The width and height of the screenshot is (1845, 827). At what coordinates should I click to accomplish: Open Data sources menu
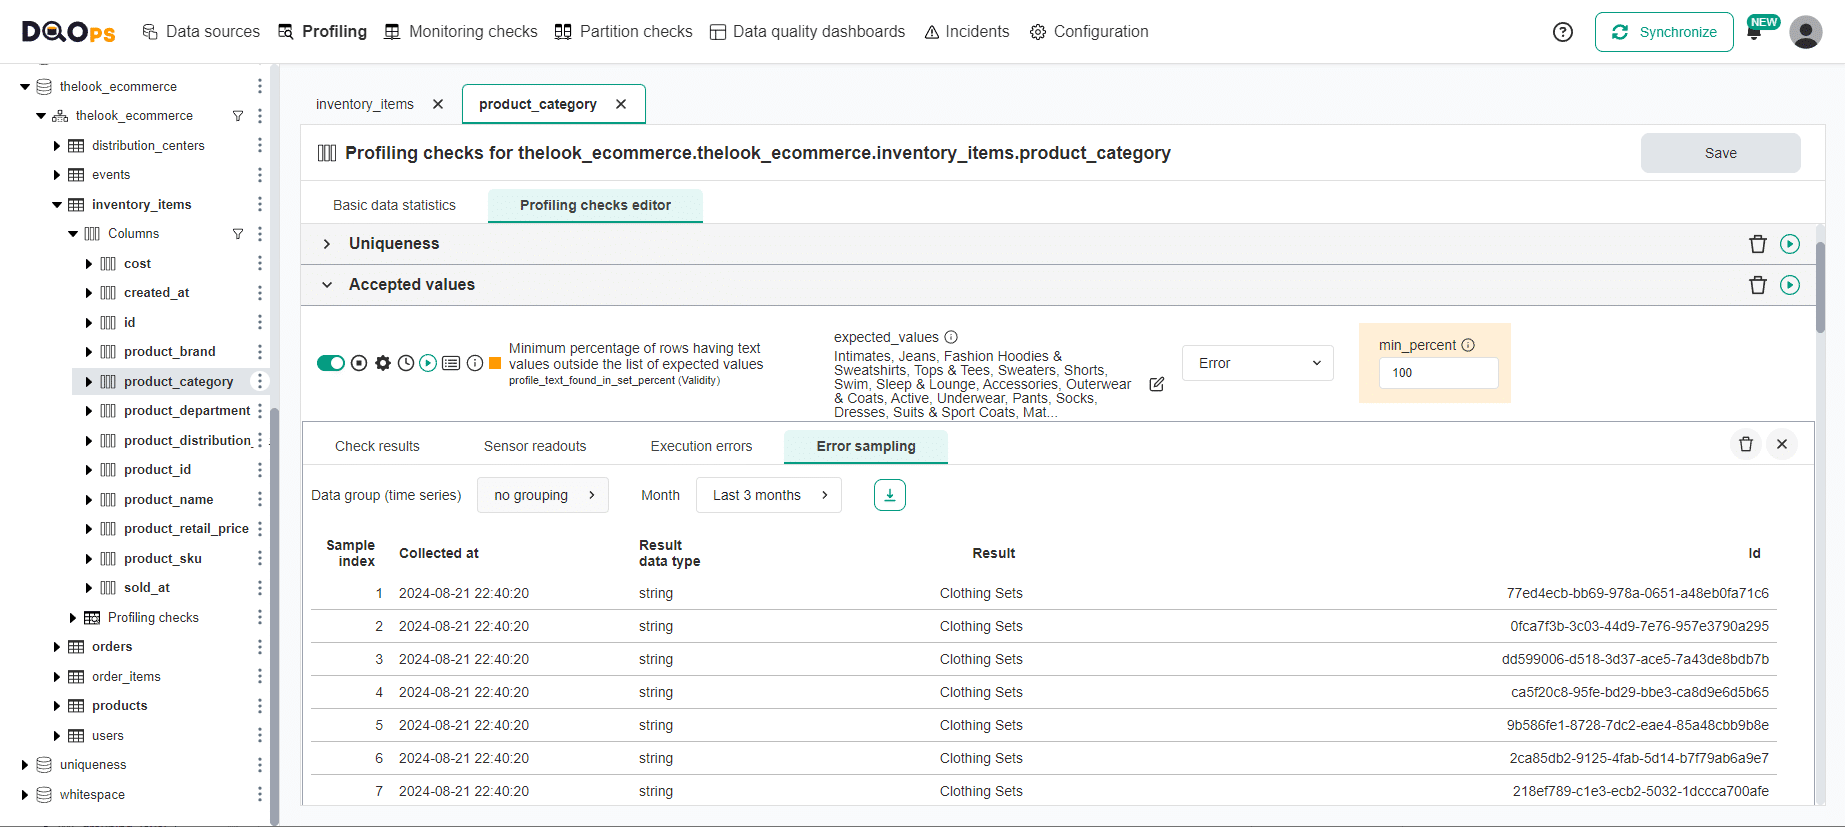[x=201, y=32]
